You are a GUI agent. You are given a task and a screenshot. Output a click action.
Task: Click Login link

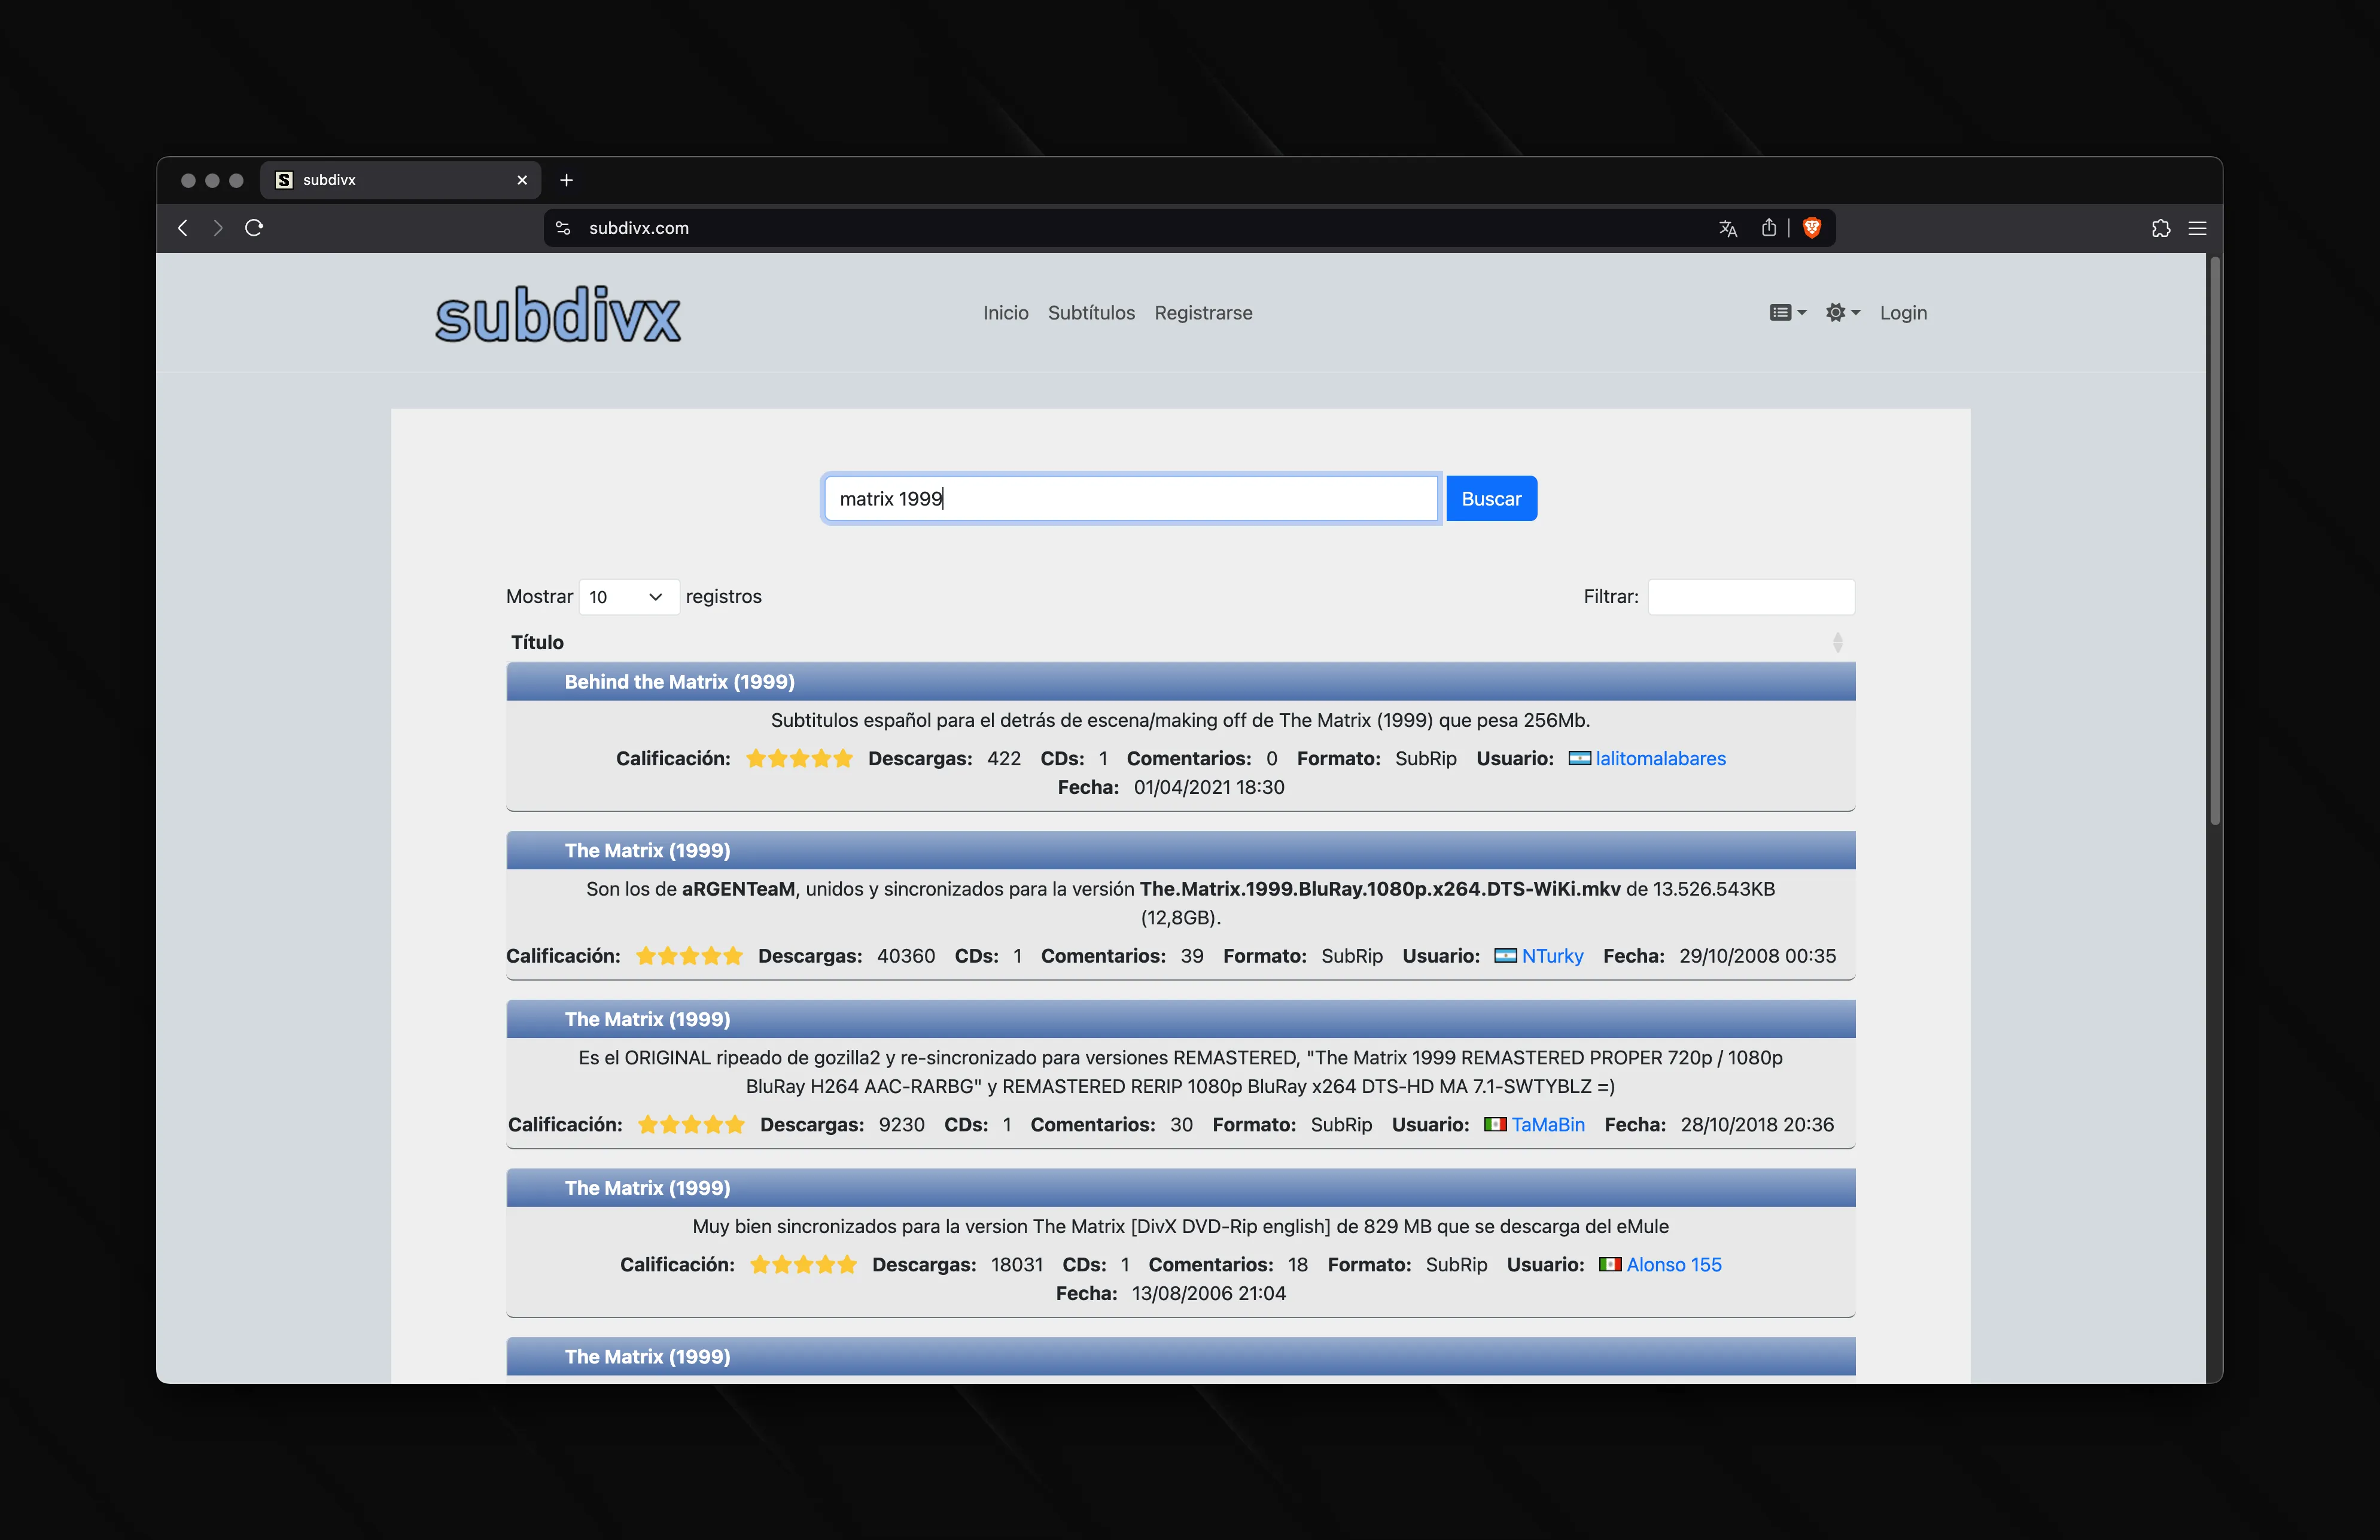point(1903,313)
